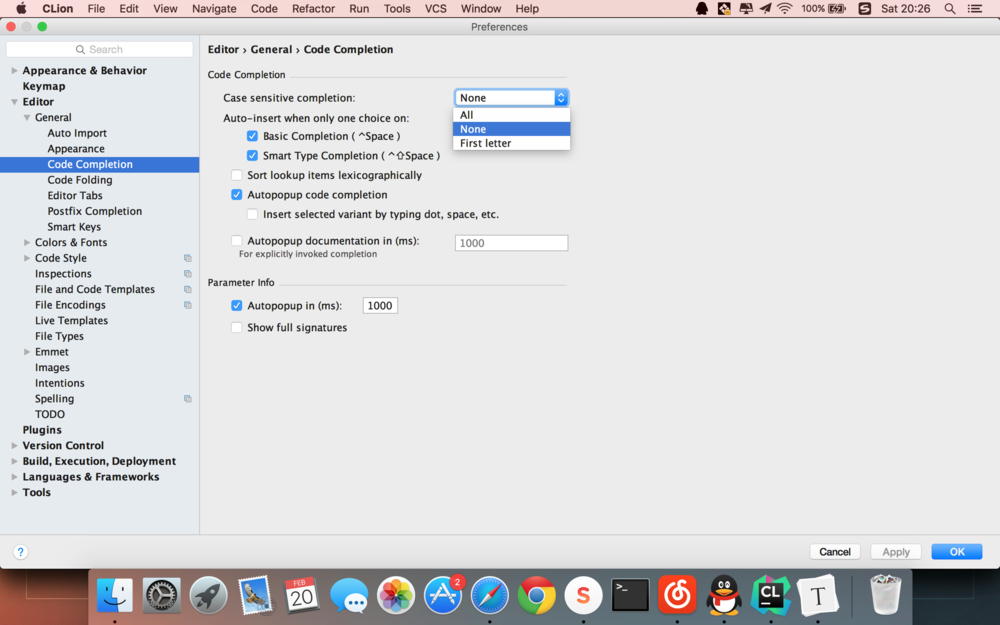The image size is (1000, 625).
Task: Open Terminal in the Dock
Action: (x=630, y=595)
